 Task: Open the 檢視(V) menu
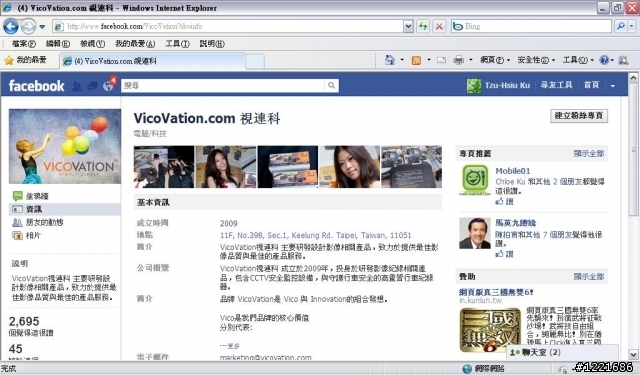(x=92, y=44)
